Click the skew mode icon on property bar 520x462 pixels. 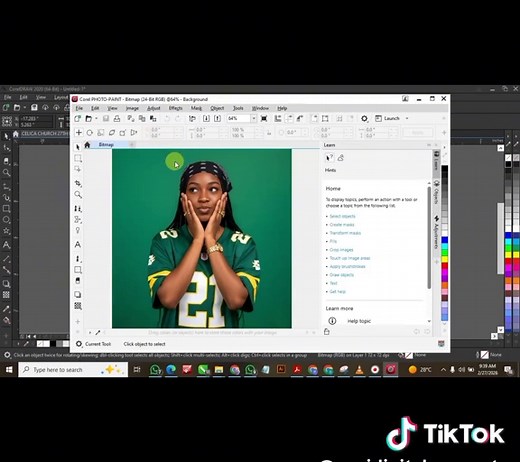(112, 133)
